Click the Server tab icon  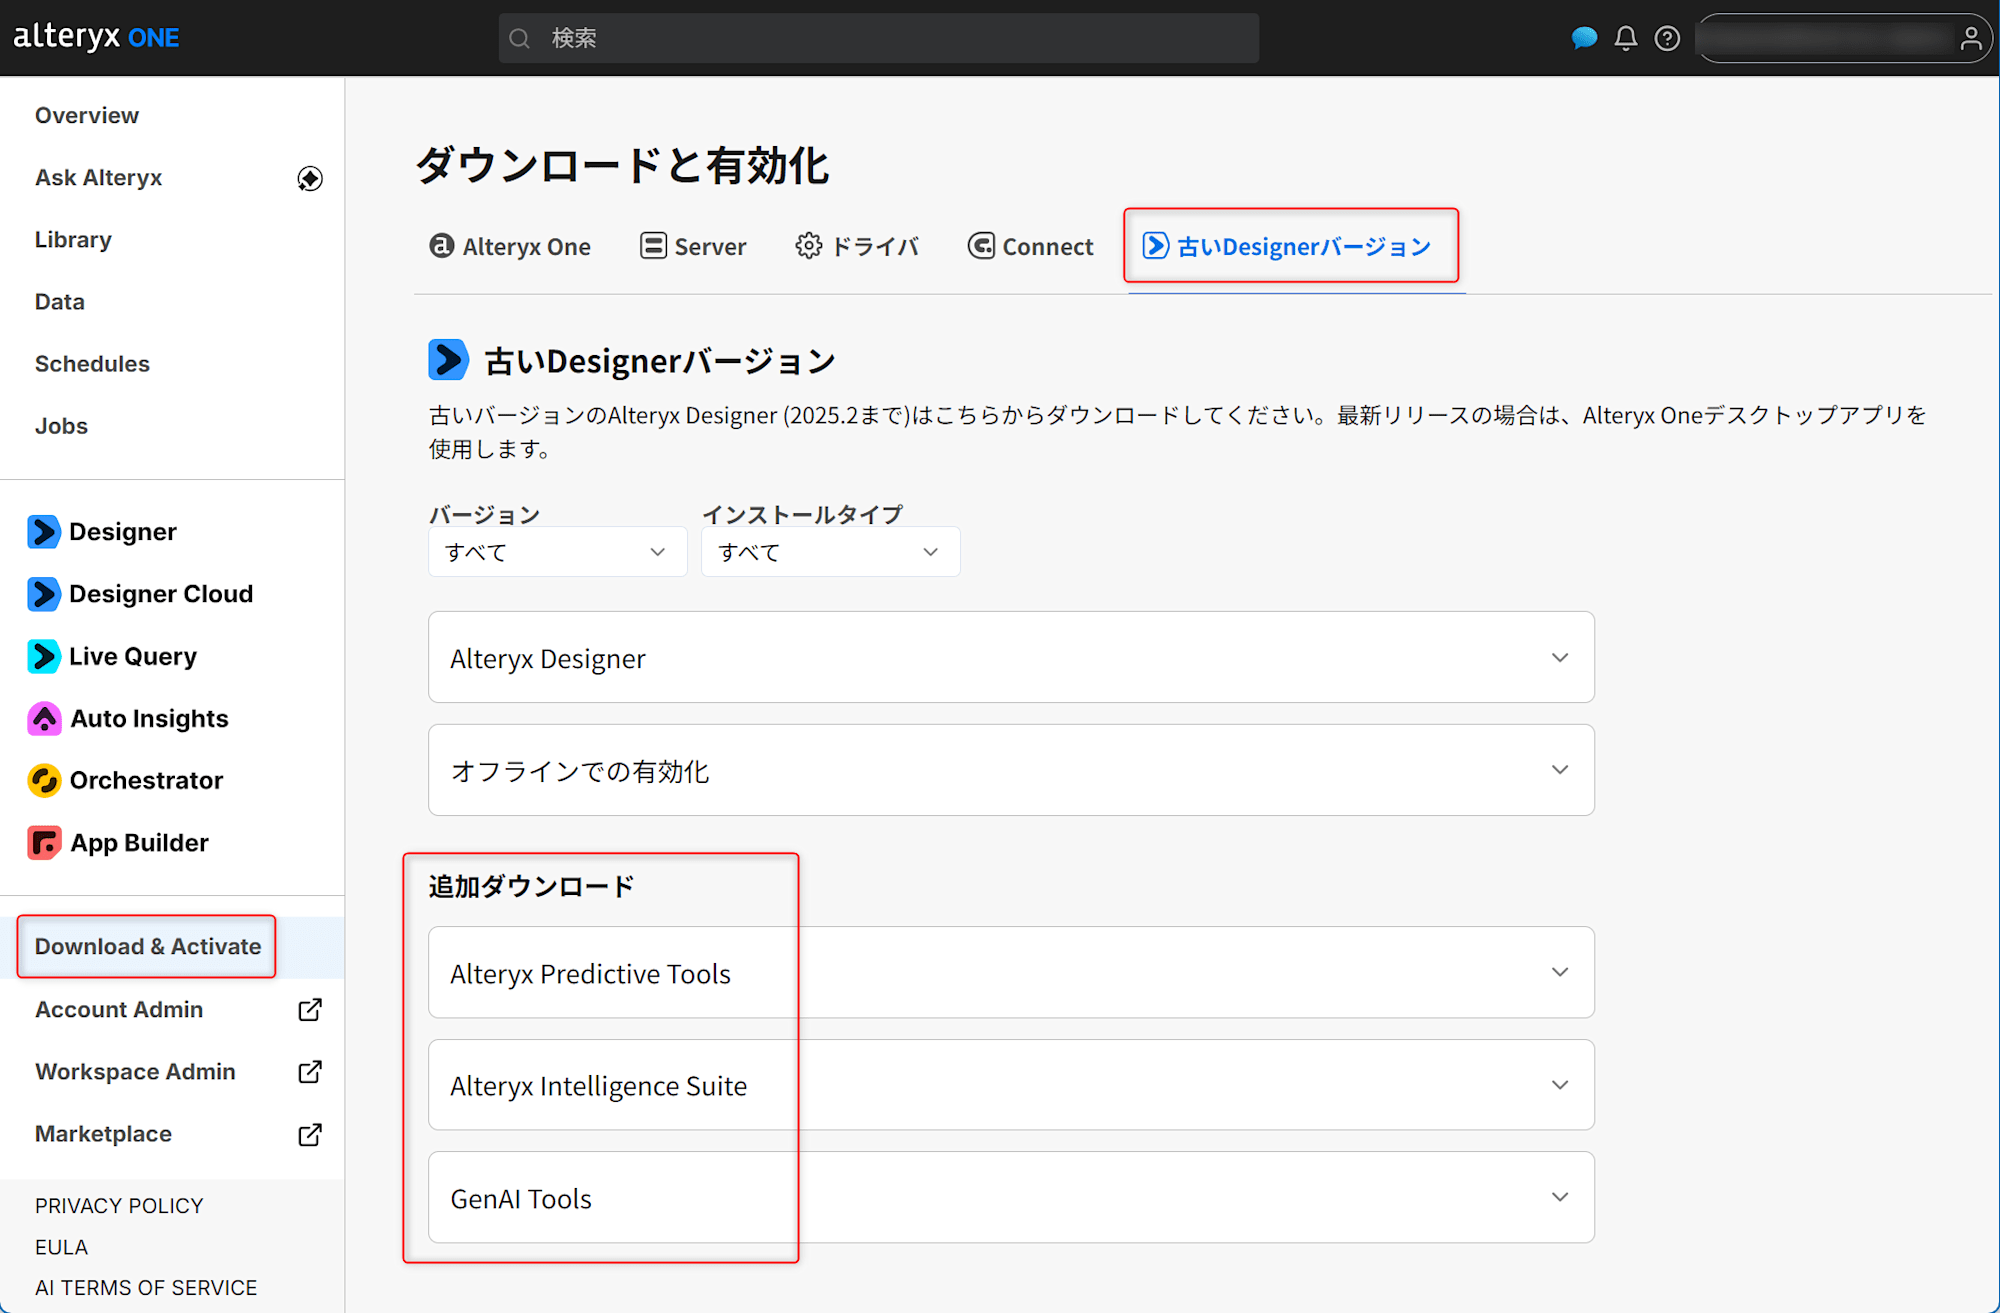coord(653,245)
